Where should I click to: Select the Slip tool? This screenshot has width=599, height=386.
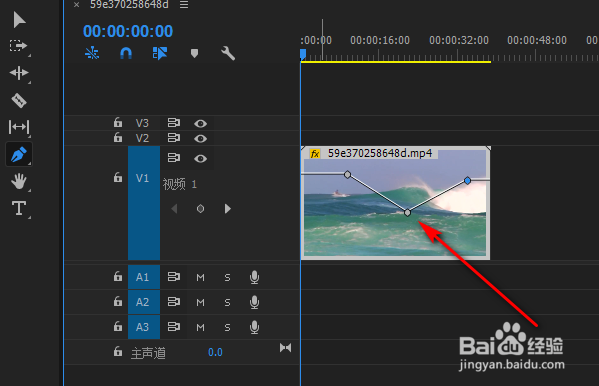[19, 127]
